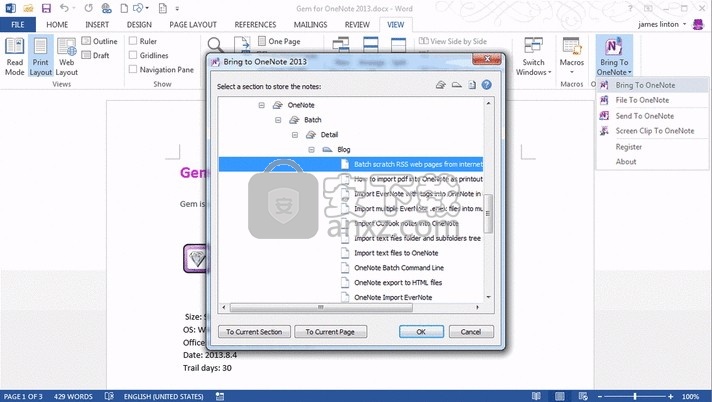
Task: Choose Register menu item
Action: click(653, 147)
